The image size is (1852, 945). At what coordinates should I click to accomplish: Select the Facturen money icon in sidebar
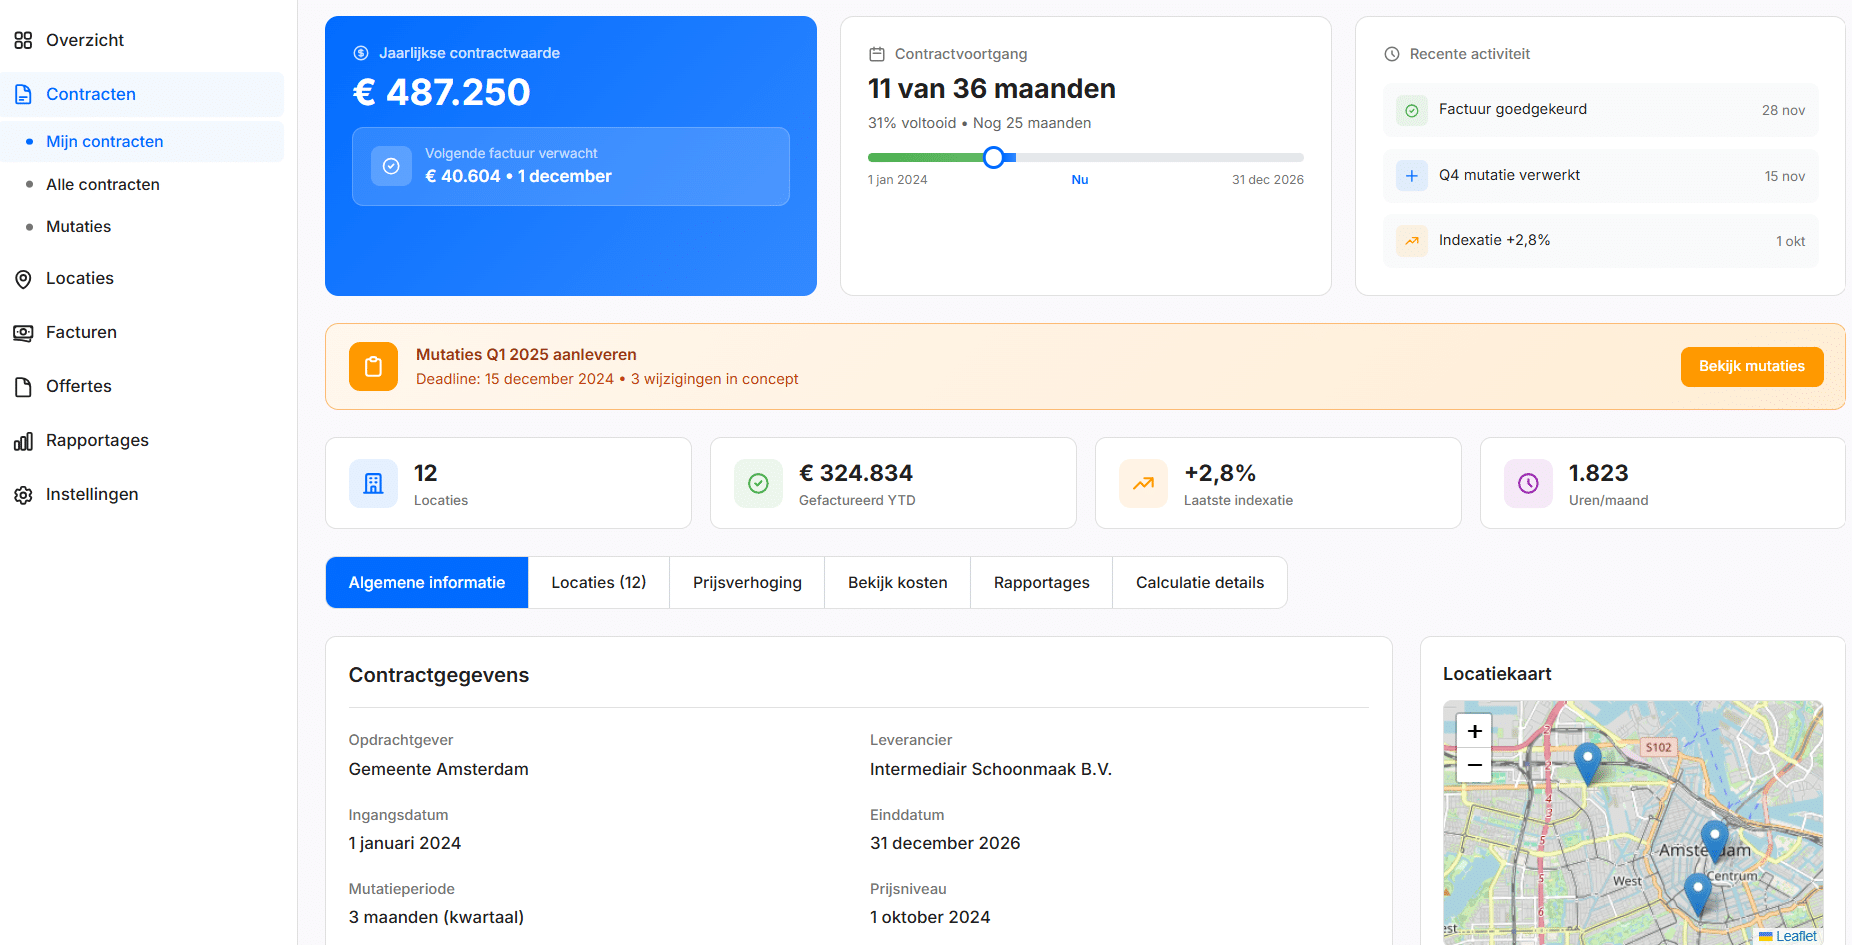pos(23,332)
